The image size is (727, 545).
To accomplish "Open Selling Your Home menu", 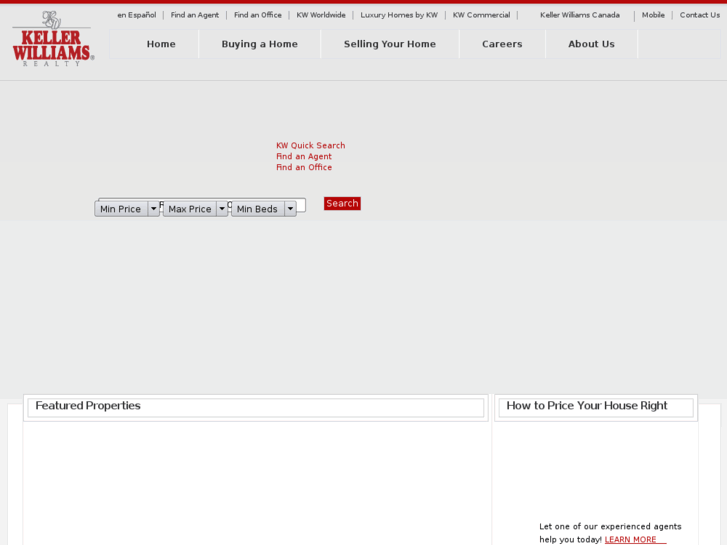I will click(x=390, y=44).
